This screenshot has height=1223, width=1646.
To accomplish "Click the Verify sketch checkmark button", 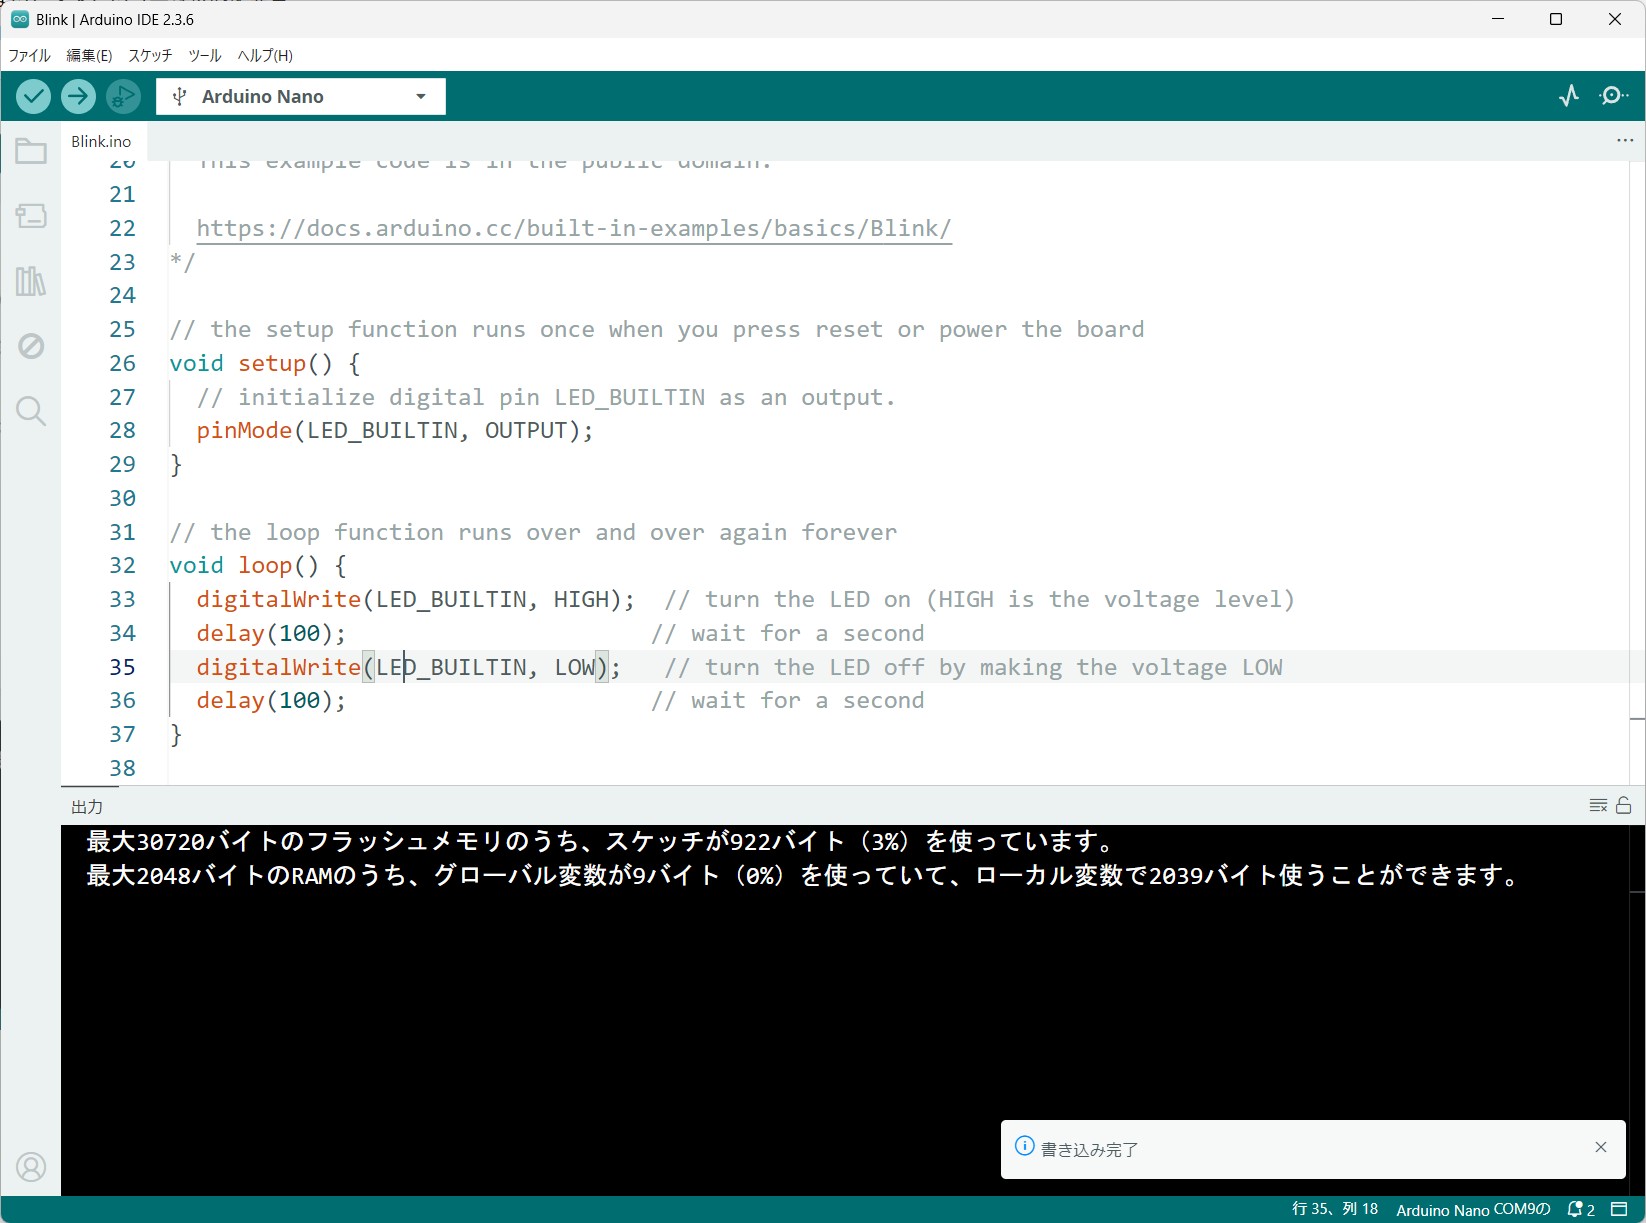I will 33,96.
